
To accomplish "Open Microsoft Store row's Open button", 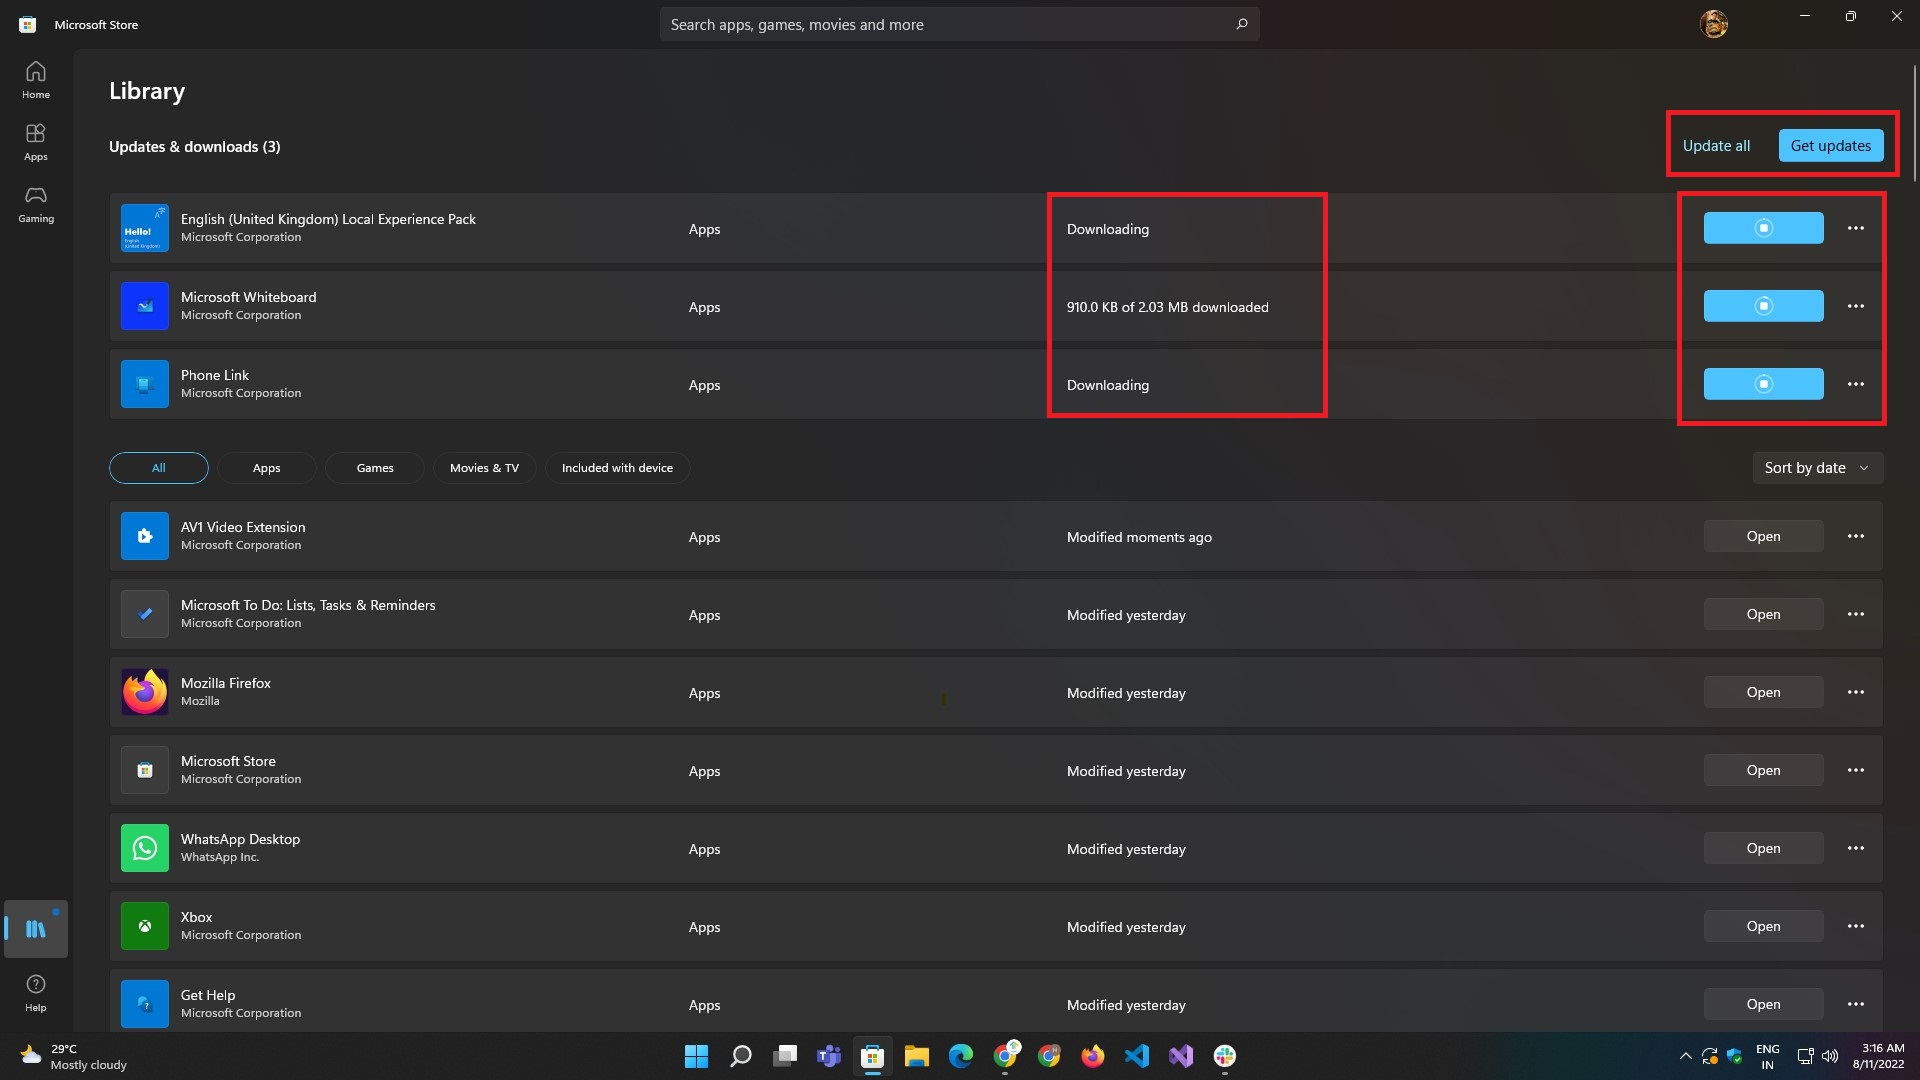I will 1763,770.
